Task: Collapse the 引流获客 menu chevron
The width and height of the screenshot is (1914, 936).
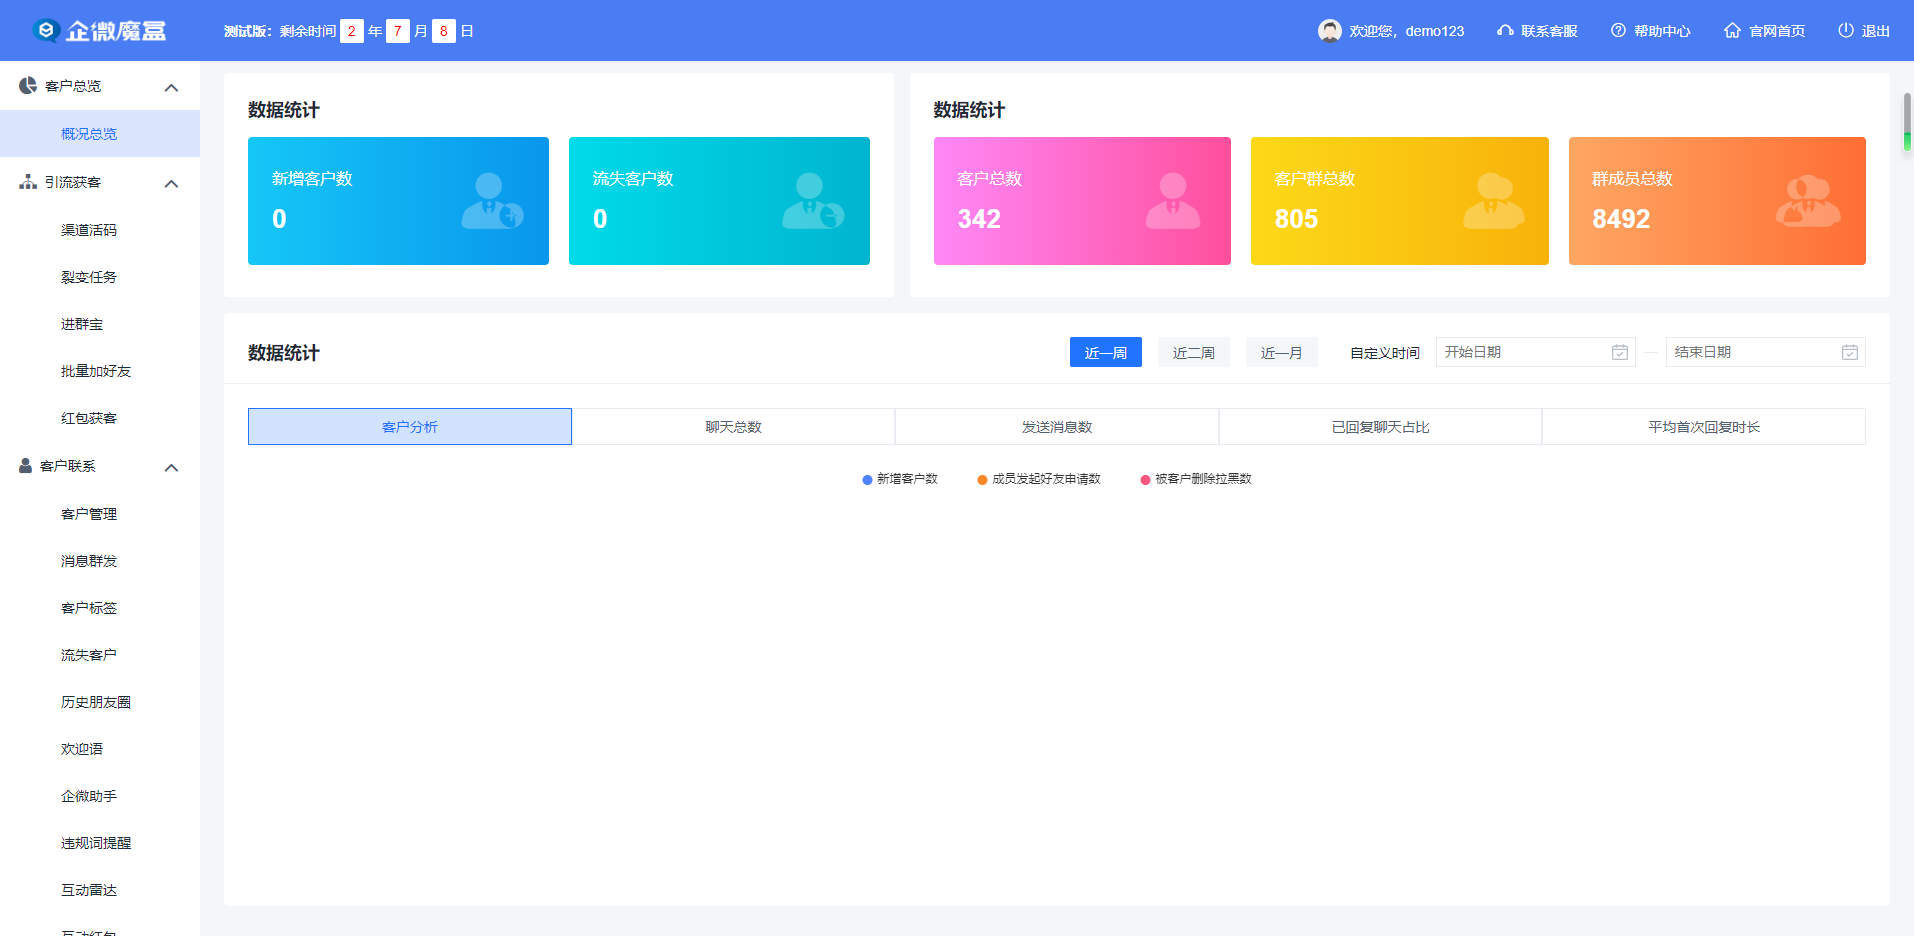Action: 171,183
